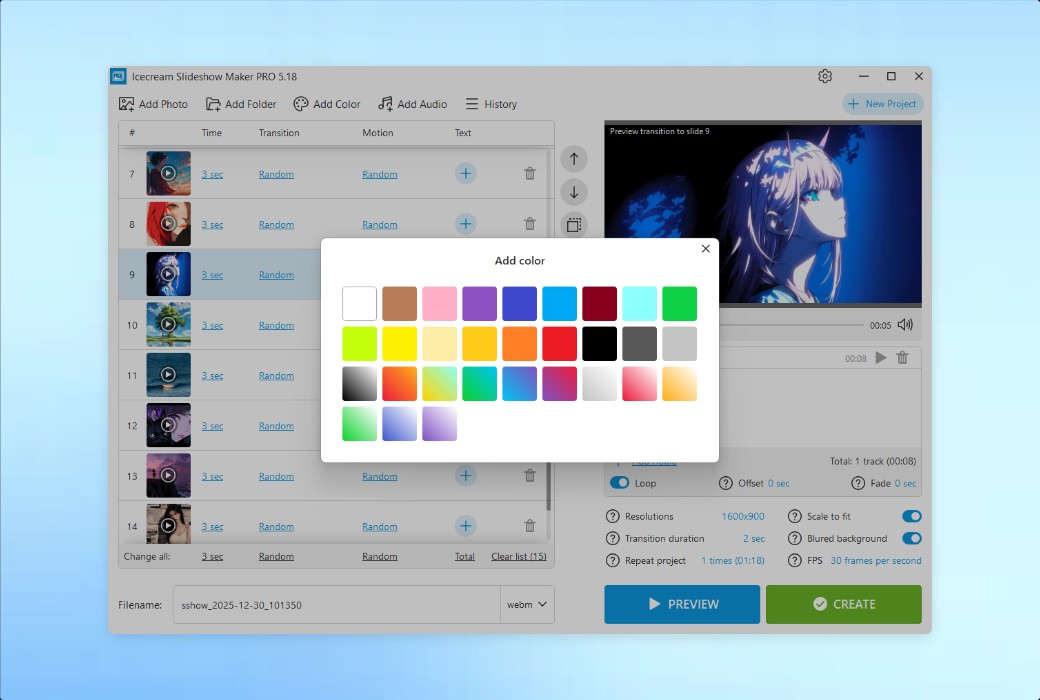Viewport: 1040px width, 700px height.
Task: Enable Loop for the audio track
Action: tap(621, 482)
